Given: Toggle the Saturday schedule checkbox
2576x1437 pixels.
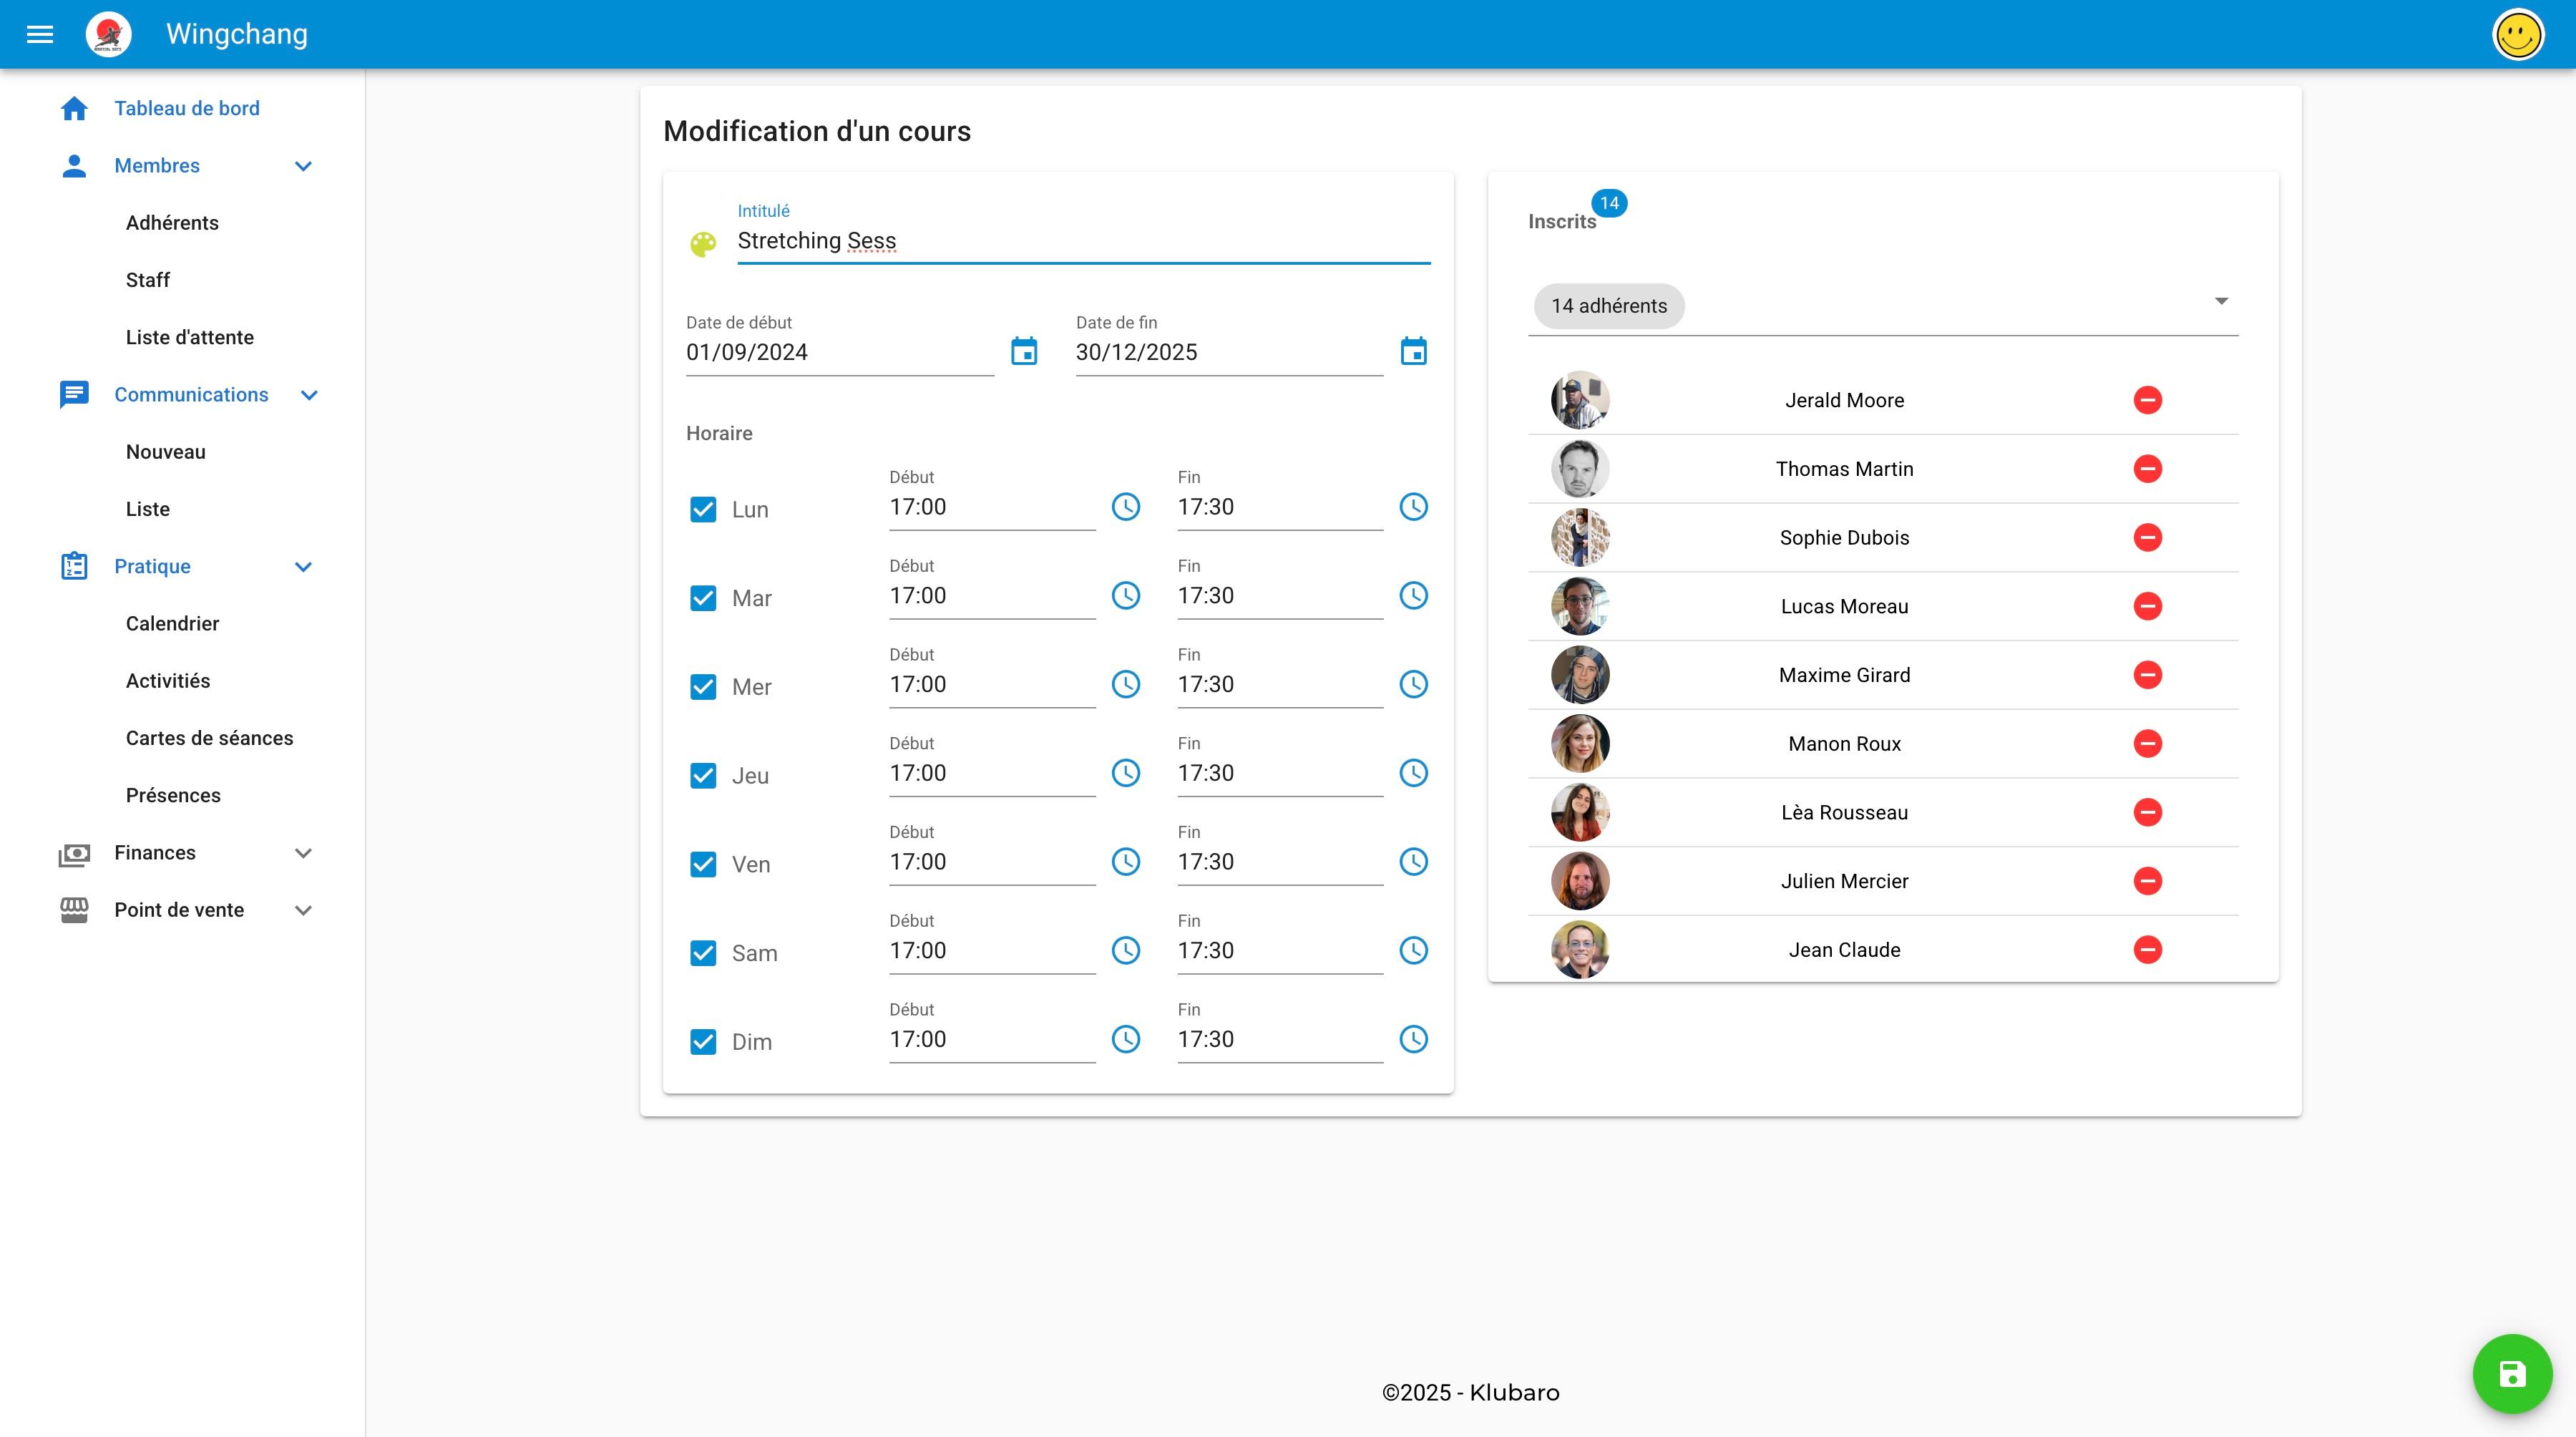Looking at the screenshot, I should pyautogui.click(x=703, y=952).
